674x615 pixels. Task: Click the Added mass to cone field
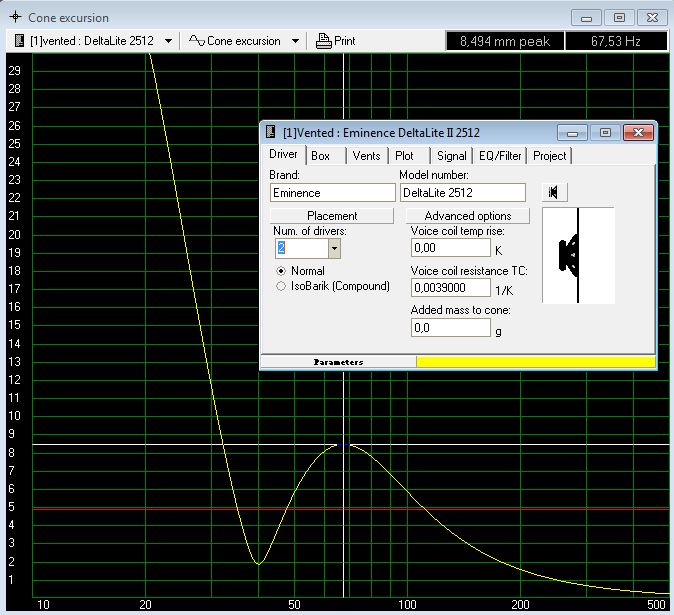pos(450,328)
